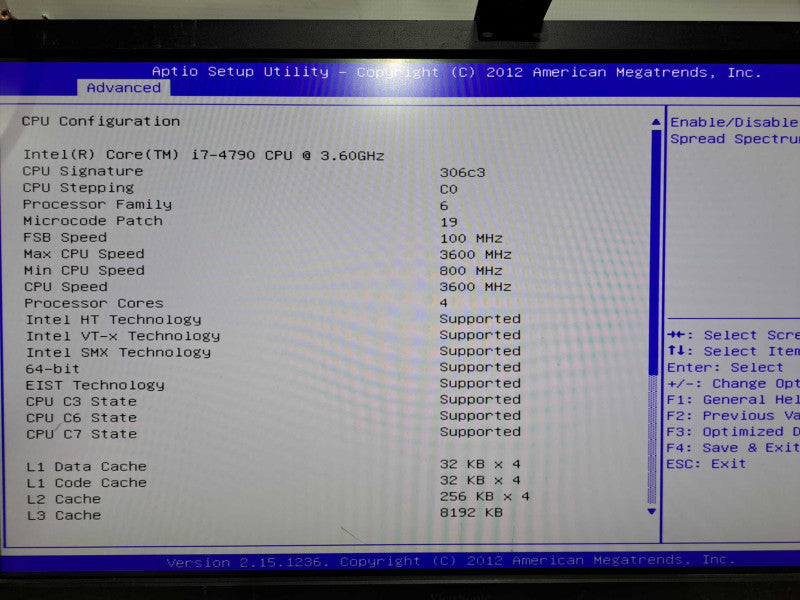Screen dimensions: 800x600
Task: Click the up-down arrows Select Item hint
Action: pyautogui.click(x=733, y=351)
